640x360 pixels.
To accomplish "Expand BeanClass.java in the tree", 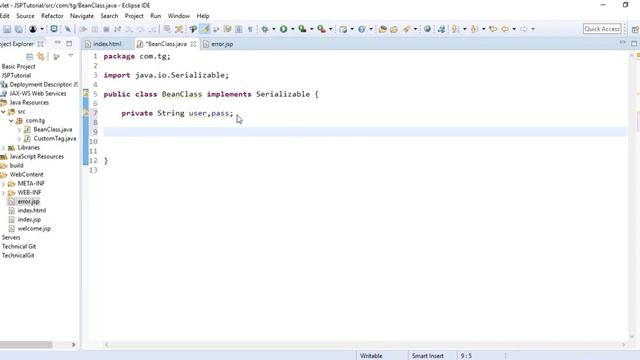I will point(19,130).
